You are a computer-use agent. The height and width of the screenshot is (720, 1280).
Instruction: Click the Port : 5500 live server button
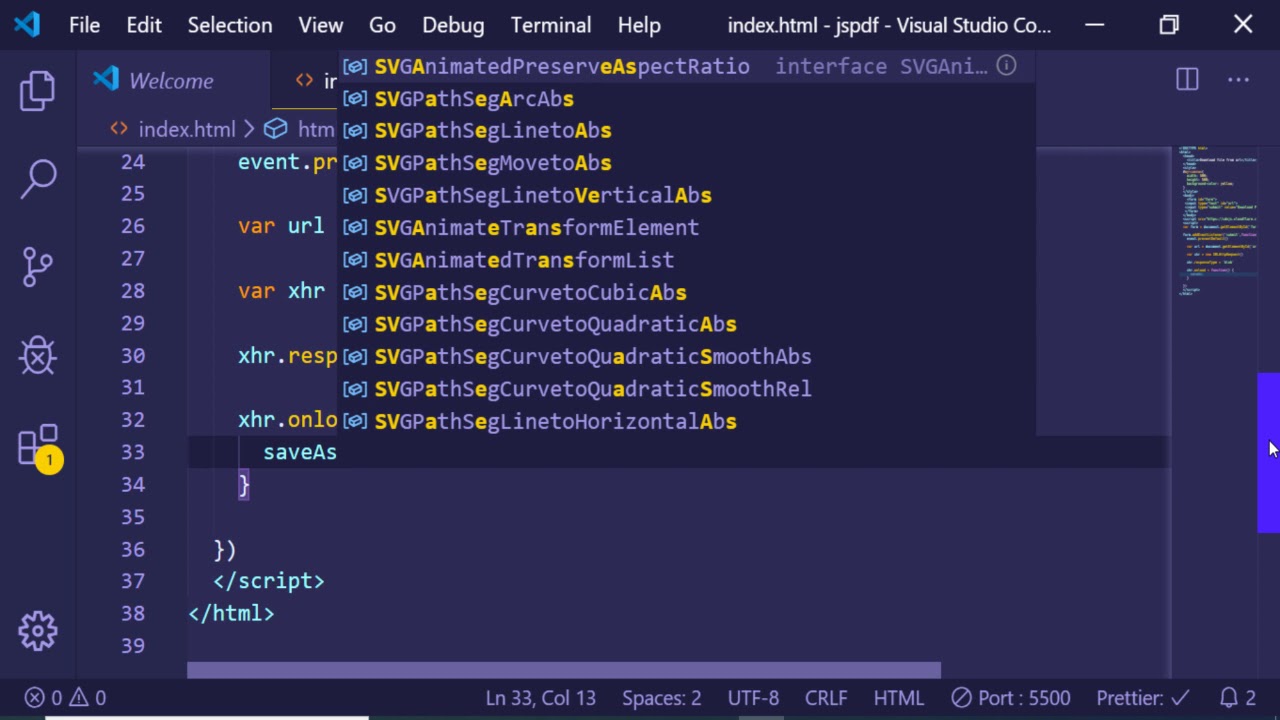(x=1010, y=698)
